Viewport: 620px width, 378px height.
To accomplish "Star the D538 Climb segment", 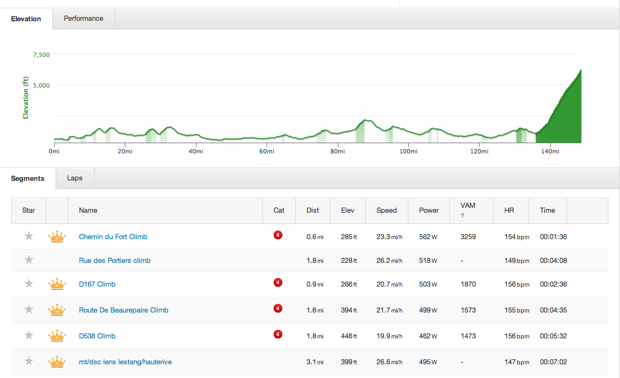I will click(x=28, y=335).
